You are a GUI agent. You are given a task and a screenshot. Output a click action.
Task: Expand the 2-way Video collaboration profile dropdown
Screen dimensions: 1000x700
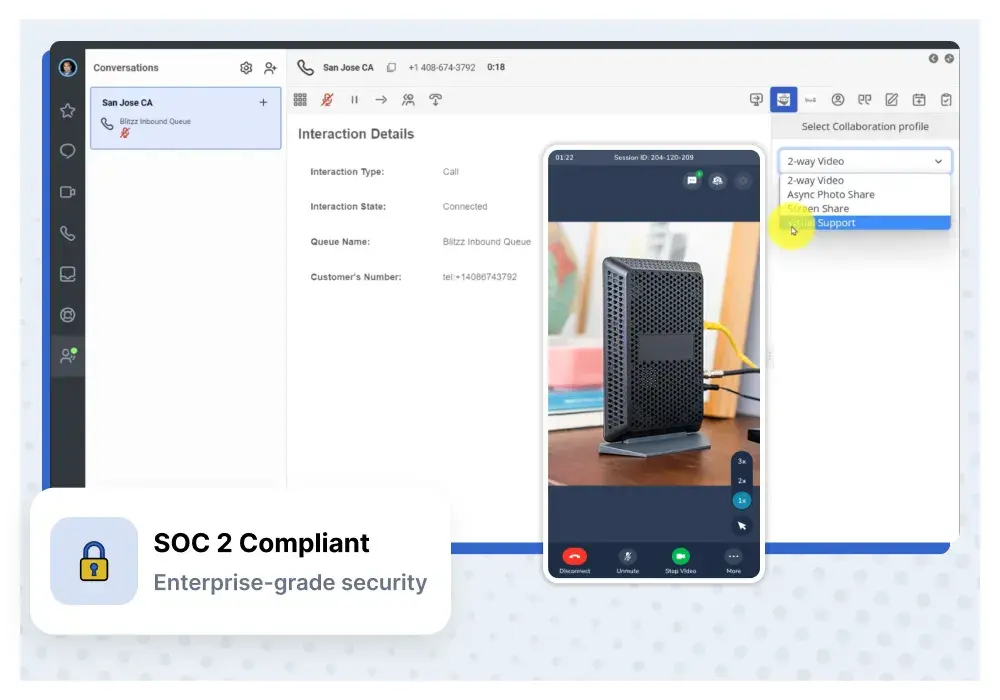(865, 161)
